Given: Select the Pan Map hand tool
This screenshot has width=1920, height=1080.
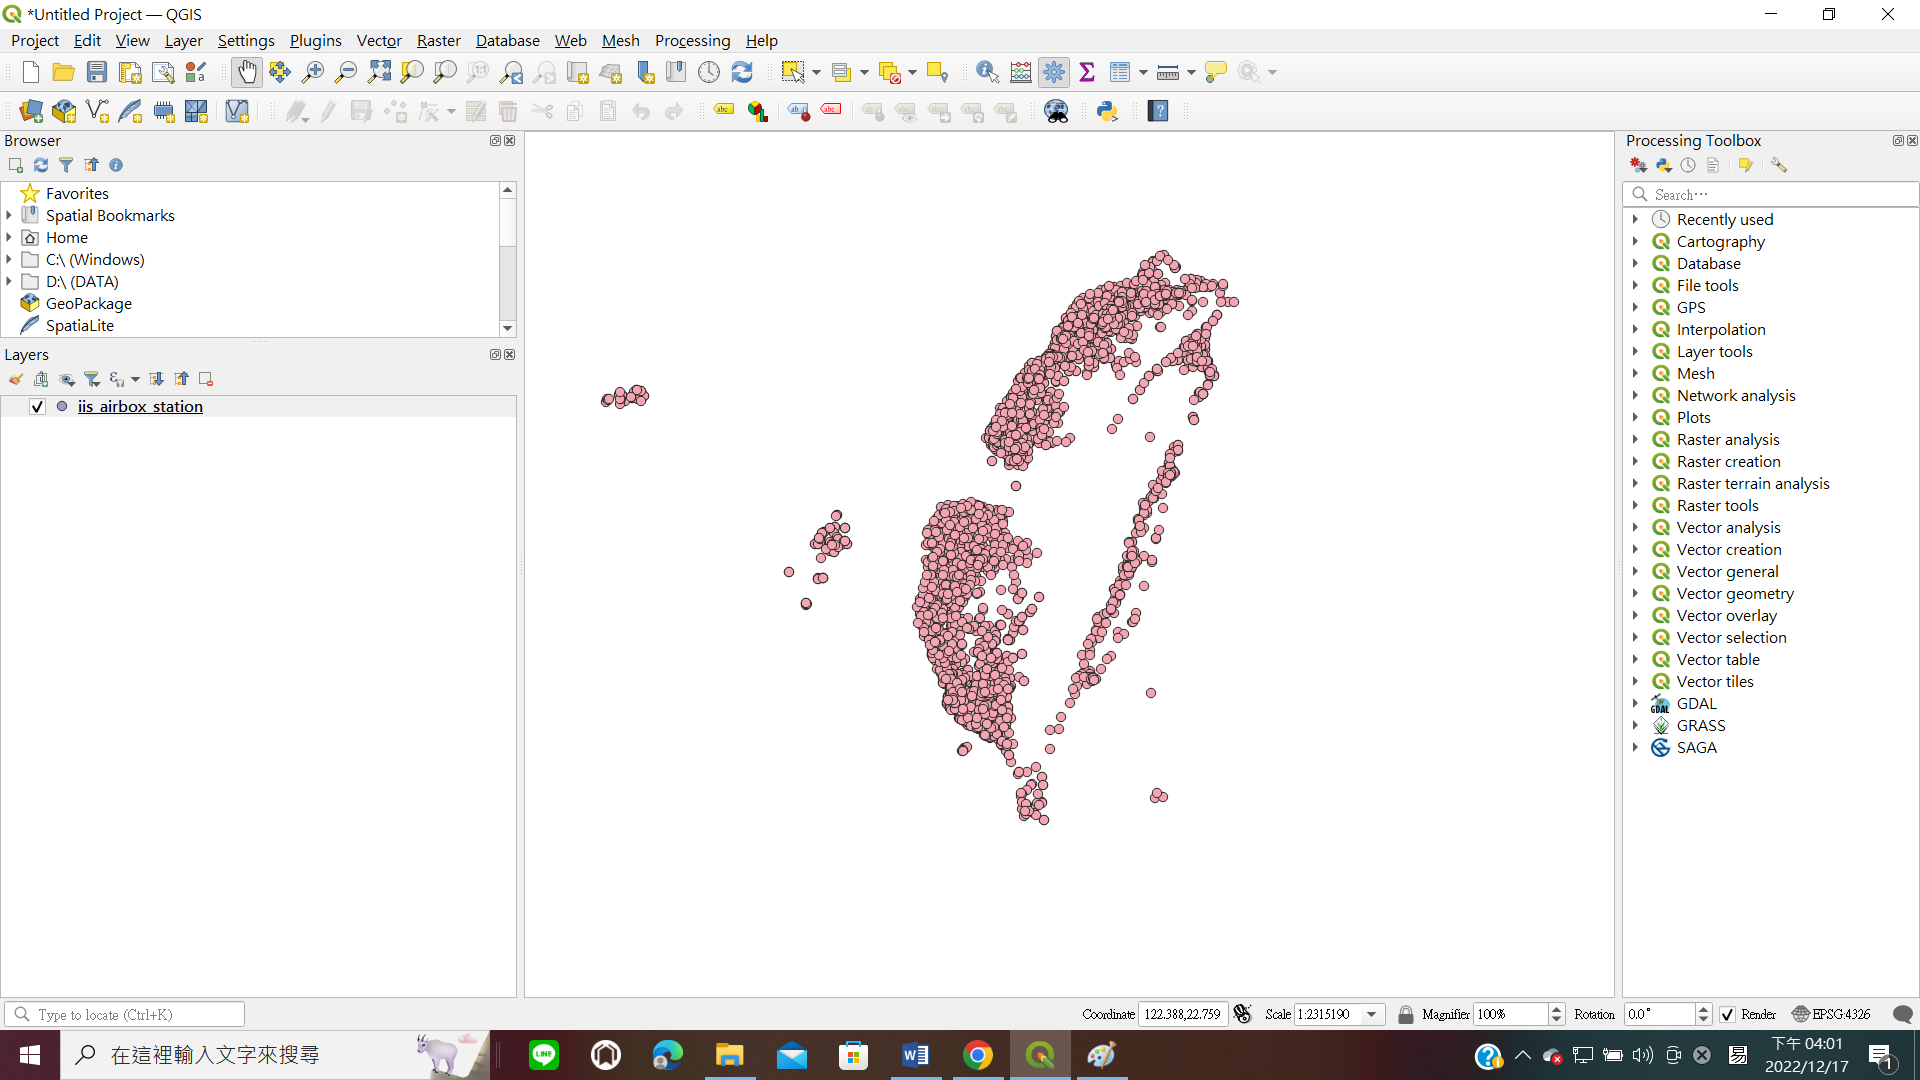Looking at the screenshot, I should pyautogui.click(x=246, y=72).
